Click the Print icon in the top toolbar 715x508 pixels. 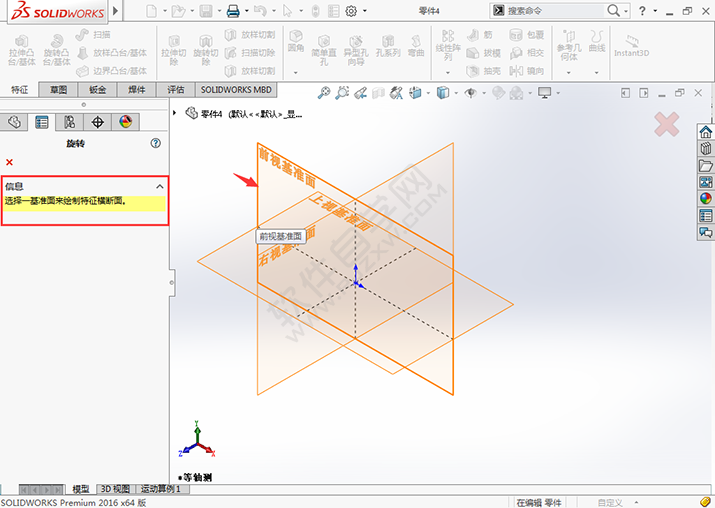233,10
